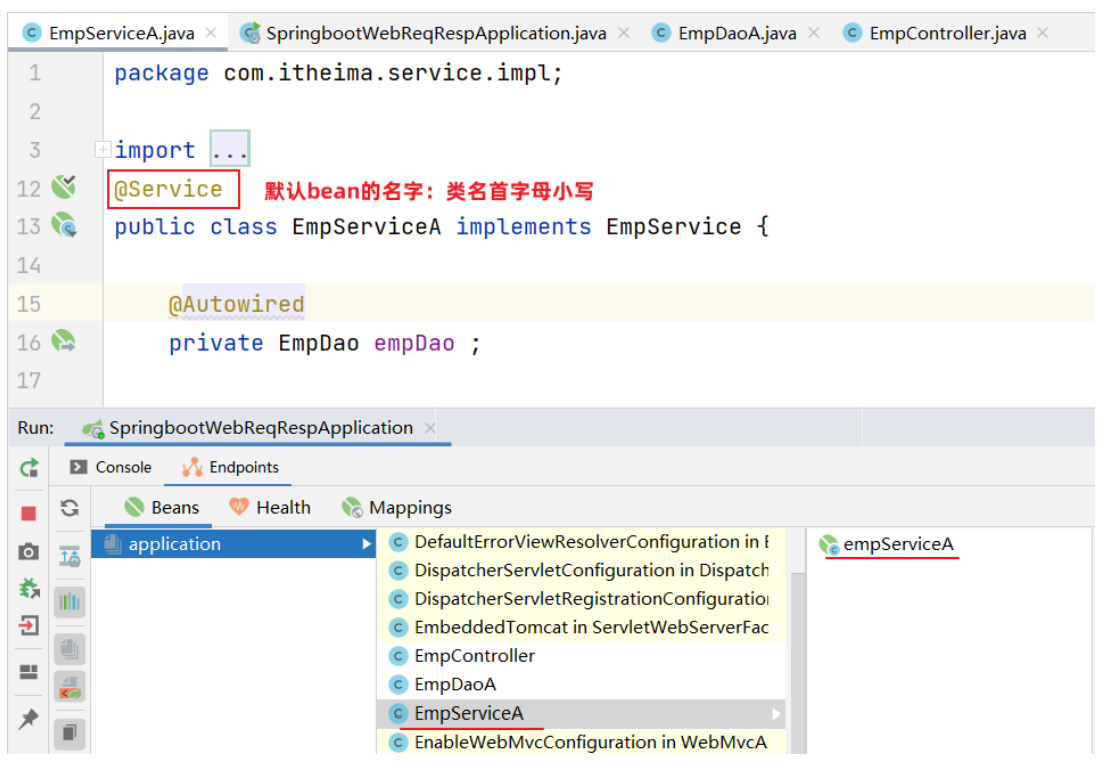This screenshot has width=1102, height=762.
Task: Click the @Service annotation in code
Action: click(168, 189)
